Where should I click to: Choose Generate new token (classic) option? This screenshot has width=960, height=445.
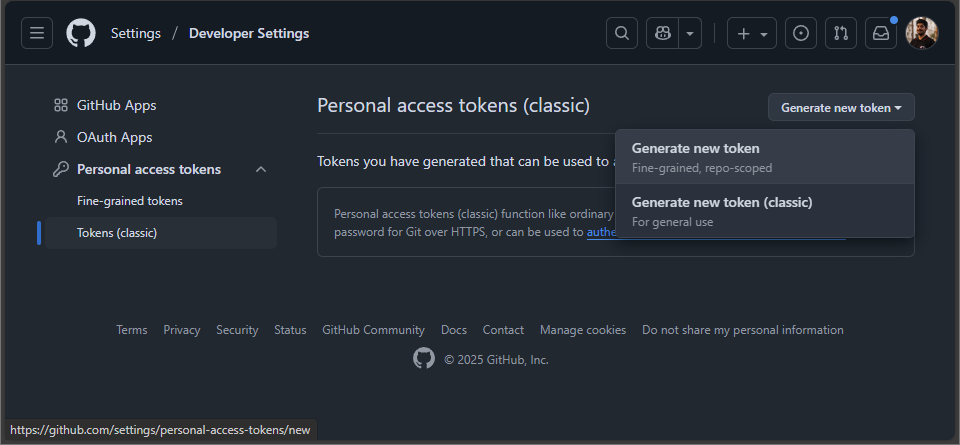[765, 211]
